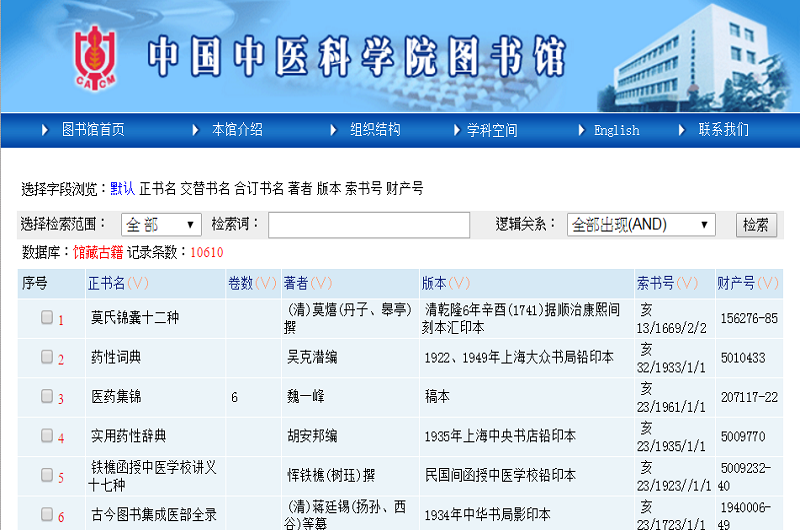Click the (V) toggle next to 著者 column header
The width and height of the screenshot is (800, 530).
click(321, 283)
